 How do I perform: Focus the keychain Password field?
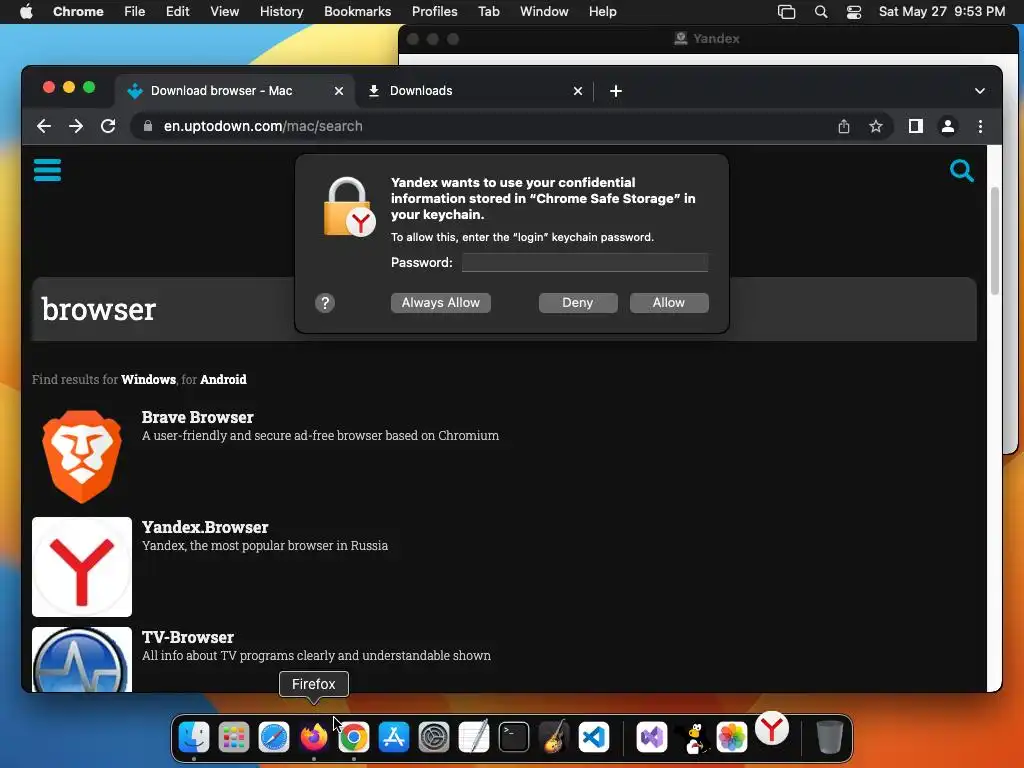(585, 263)
